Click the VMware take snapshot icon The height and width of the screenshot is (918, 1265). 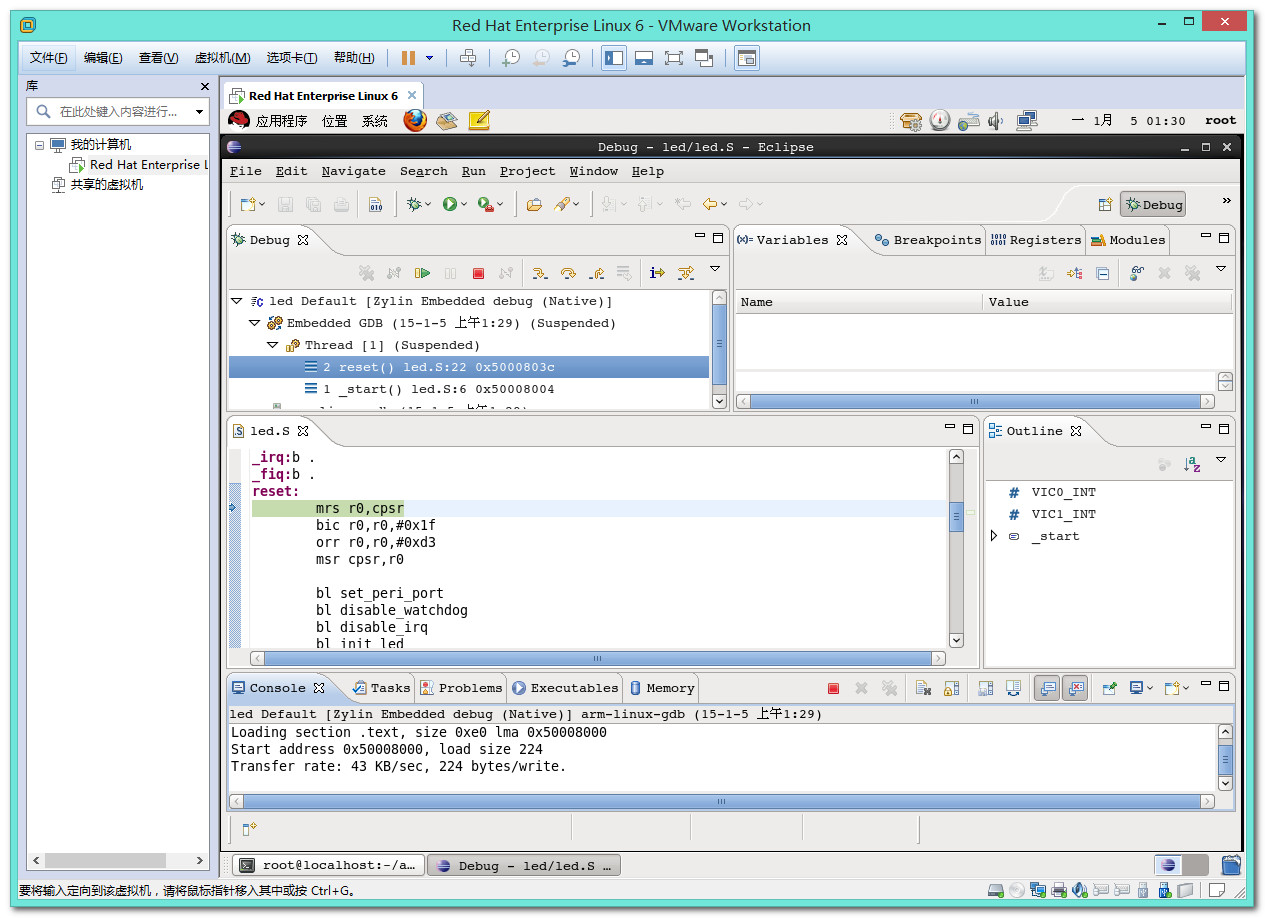point(511,58)
